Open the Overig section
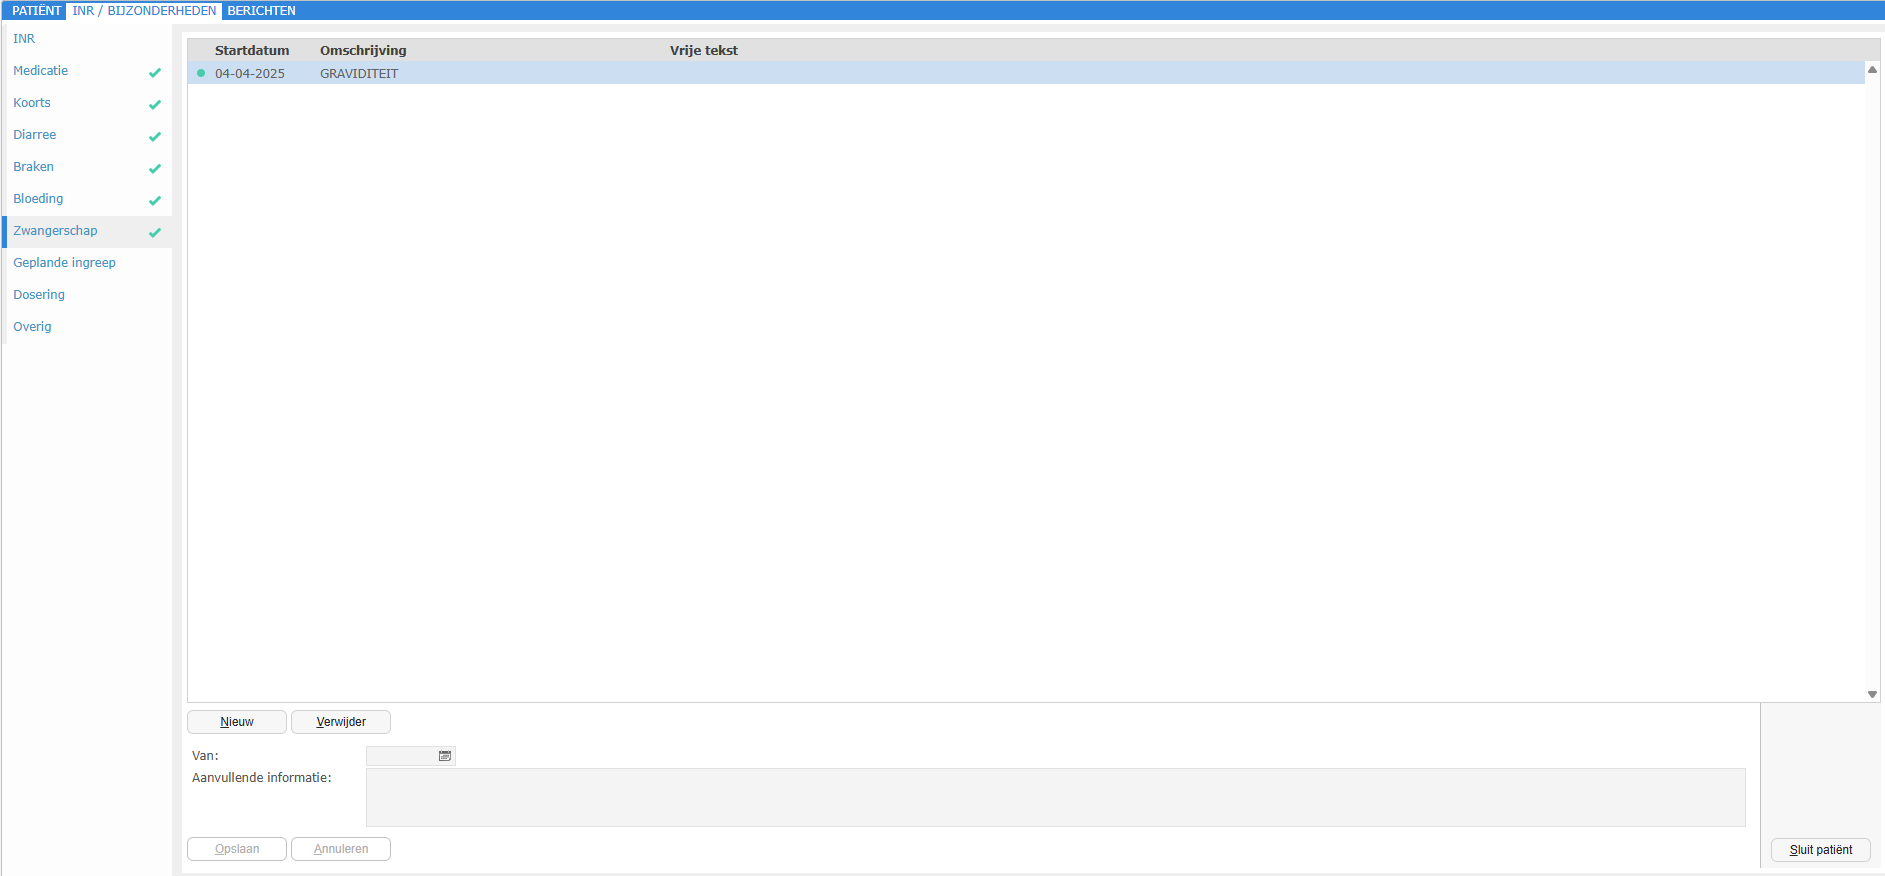This screenshot has width=1885, height=876. point(32,327)
